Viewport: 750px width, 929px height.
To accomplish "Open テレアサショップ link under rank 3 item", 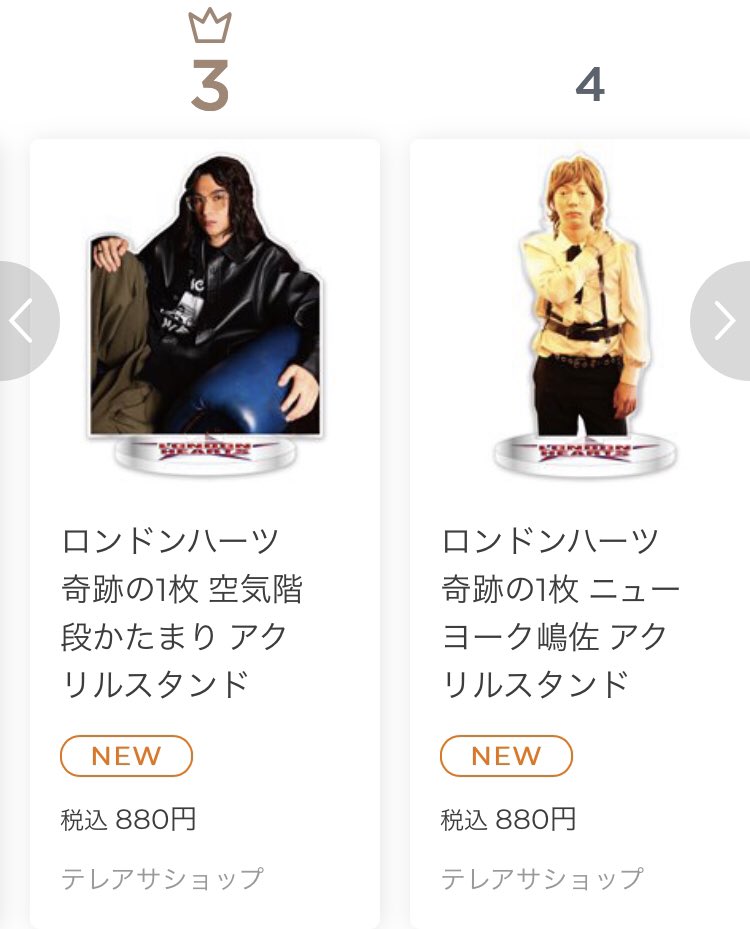I will point(162,879).
